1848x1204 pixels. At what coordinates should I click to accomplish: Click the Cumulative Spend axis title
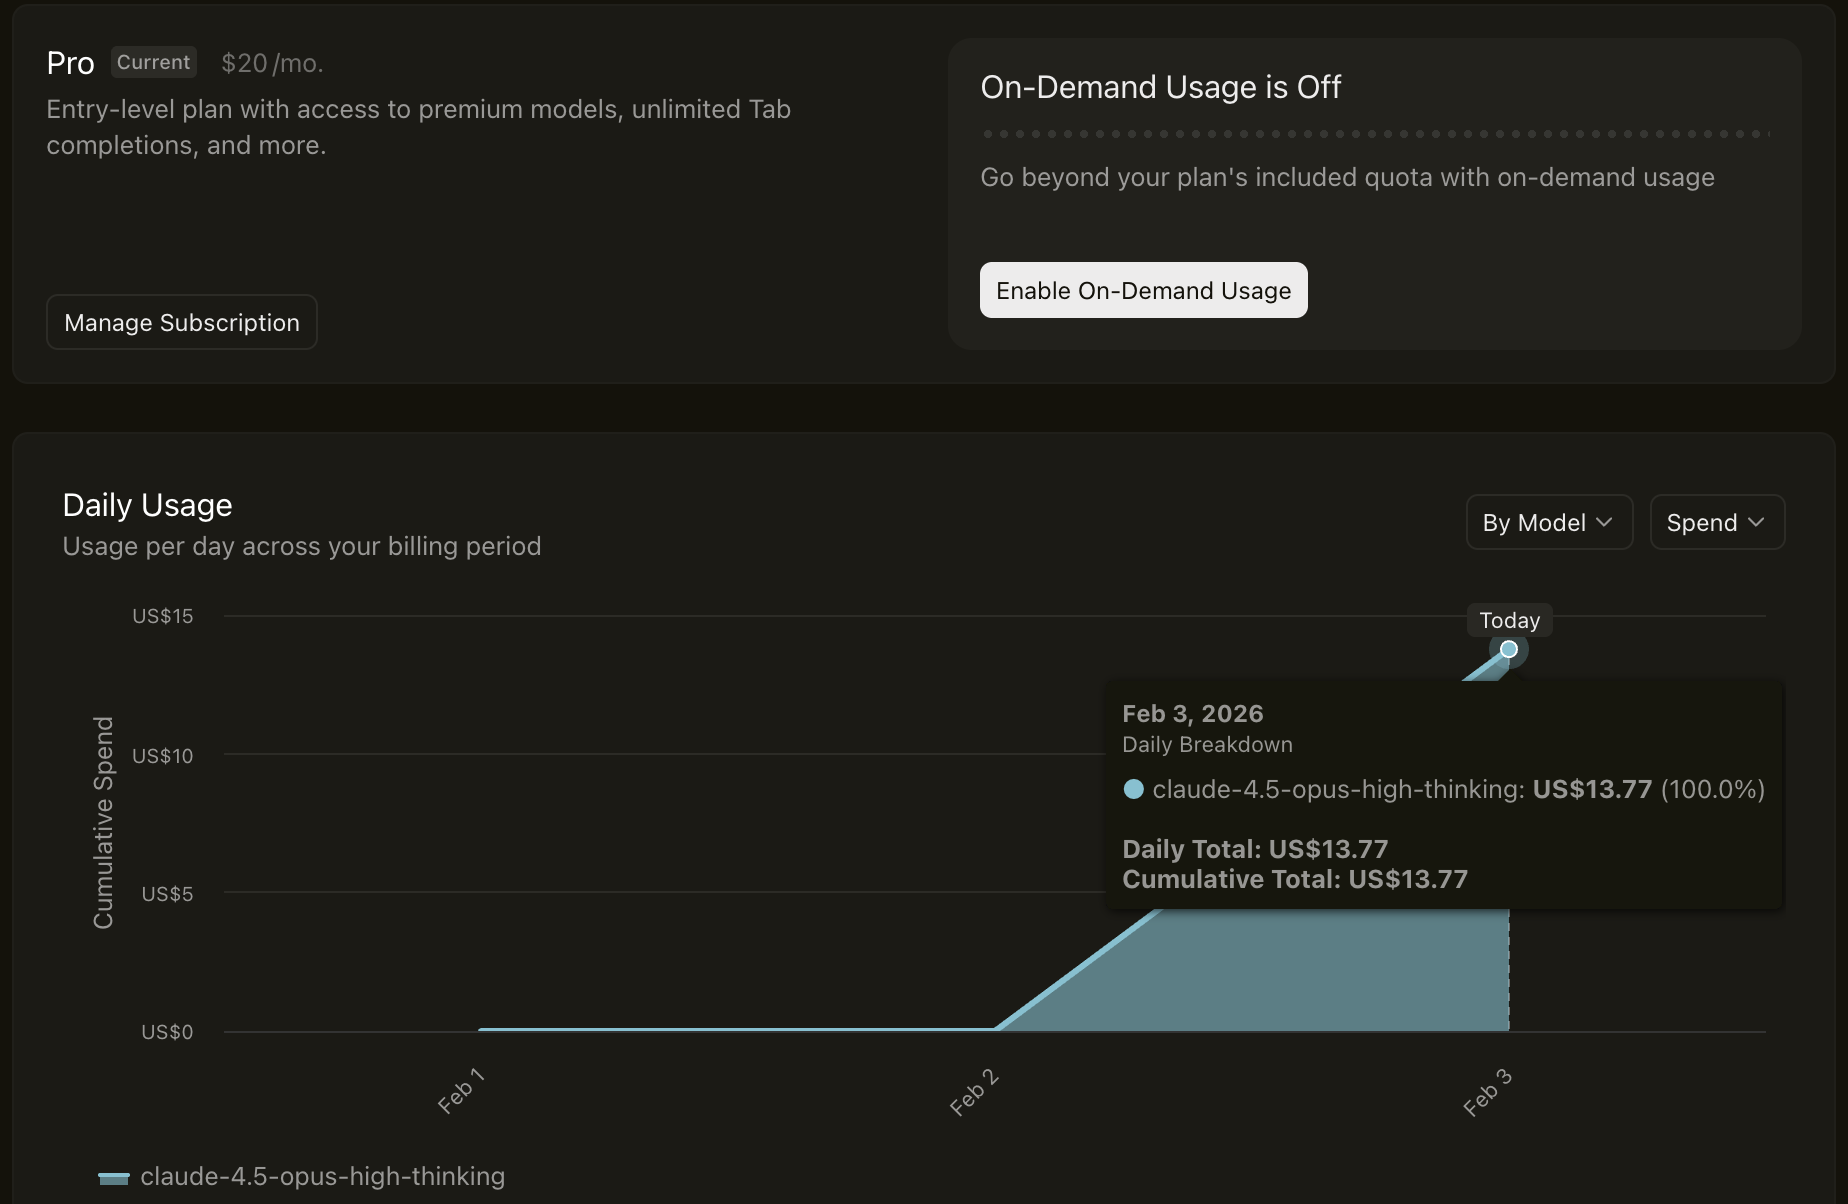pos(103,822)
